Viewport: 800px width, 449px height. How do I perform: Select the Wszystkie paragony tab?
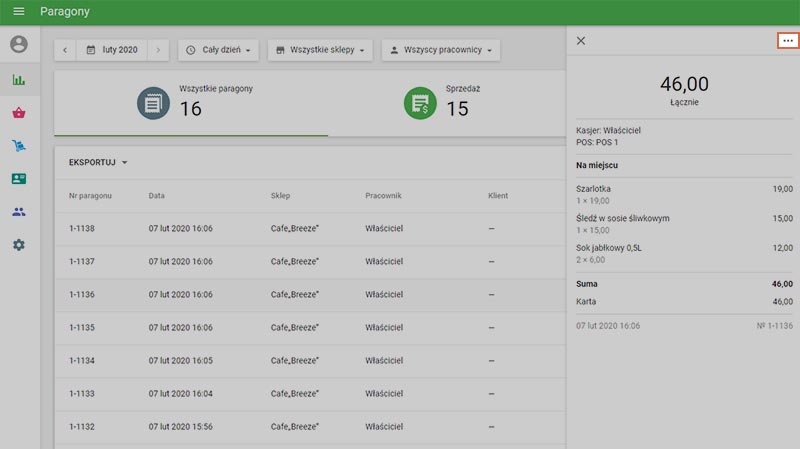190,102
